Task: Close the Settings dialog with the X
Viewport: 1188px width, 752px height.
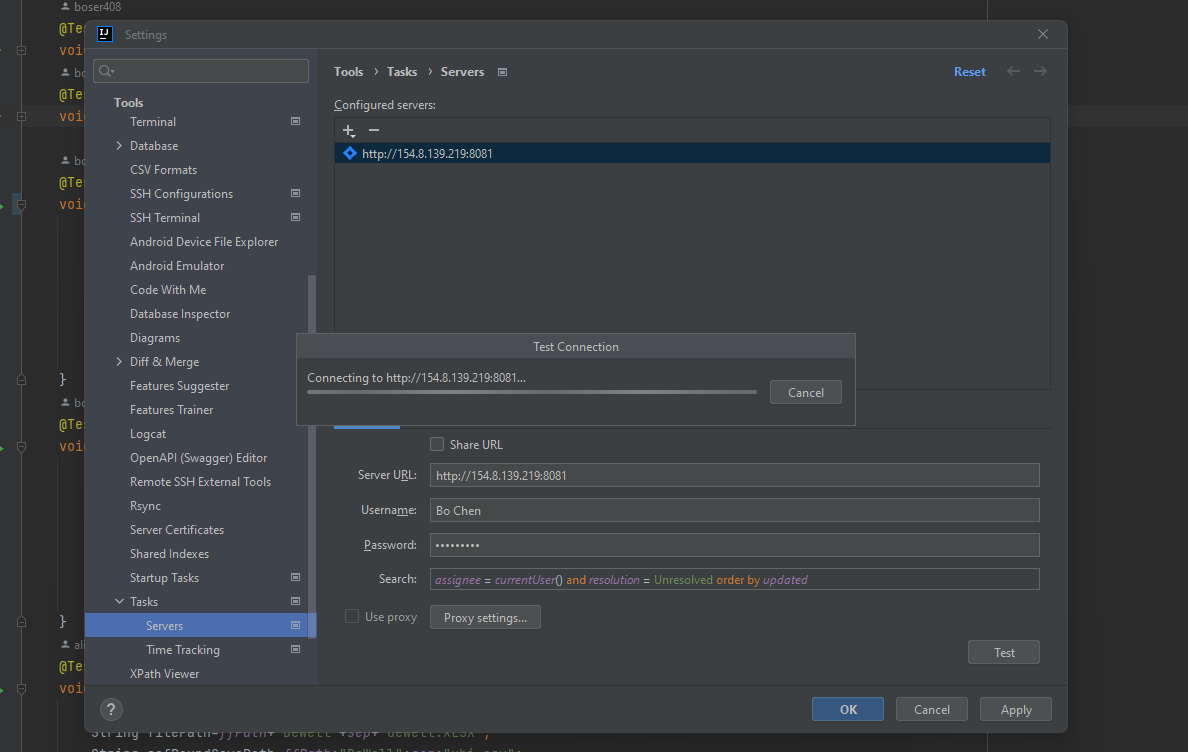Action: click(1043, 34)
